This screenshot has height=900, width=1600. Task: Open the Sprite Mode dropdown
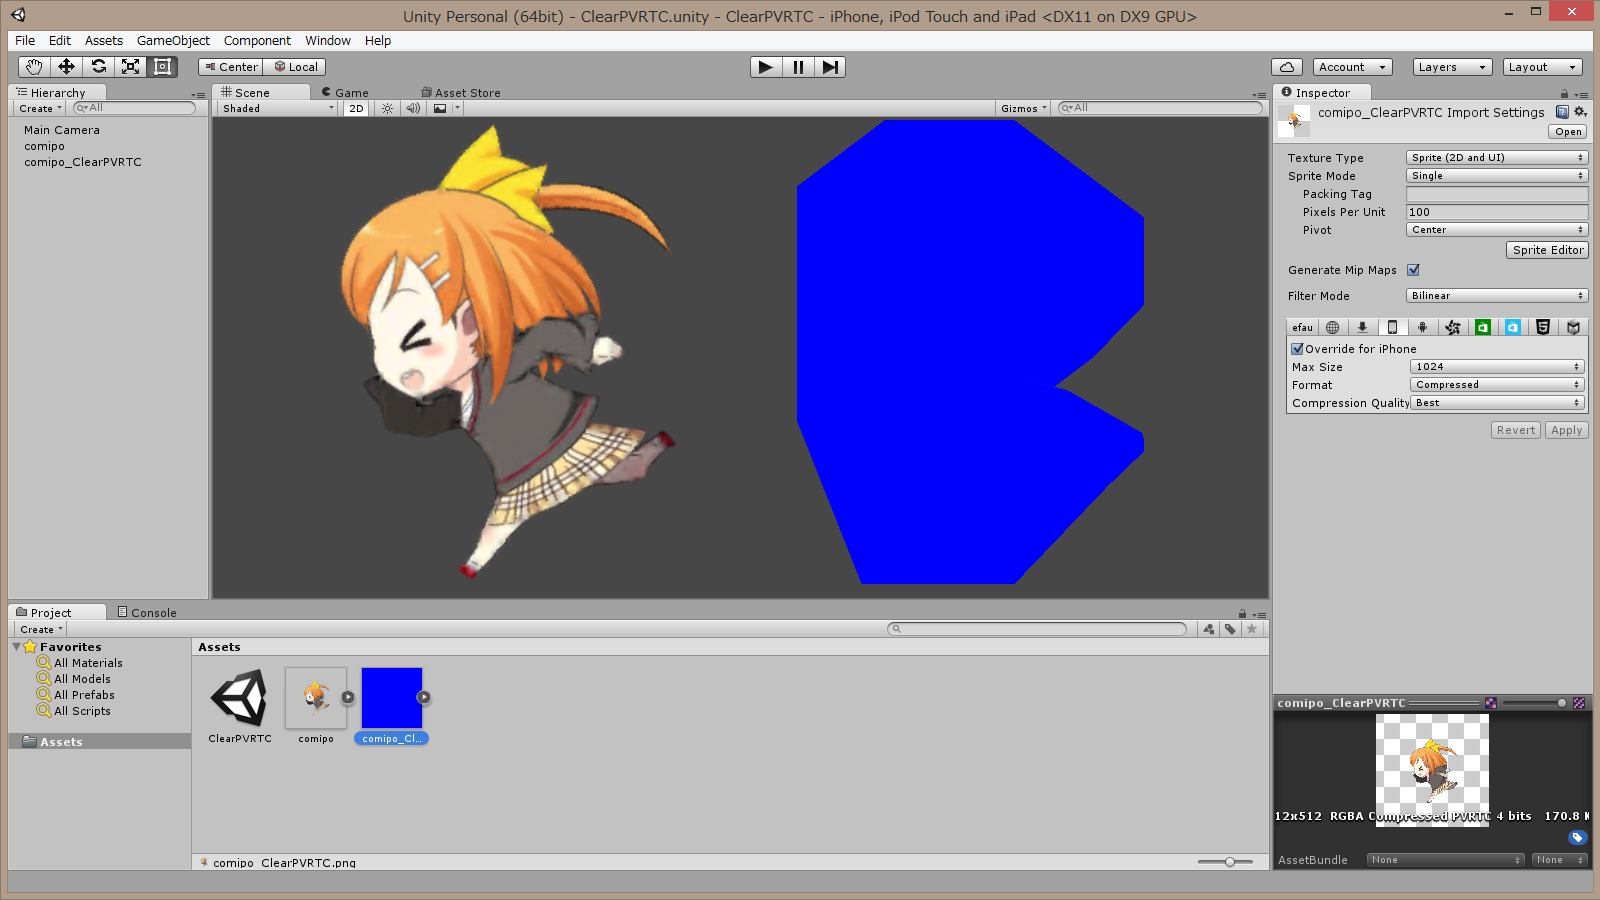tap(1497, 176)
